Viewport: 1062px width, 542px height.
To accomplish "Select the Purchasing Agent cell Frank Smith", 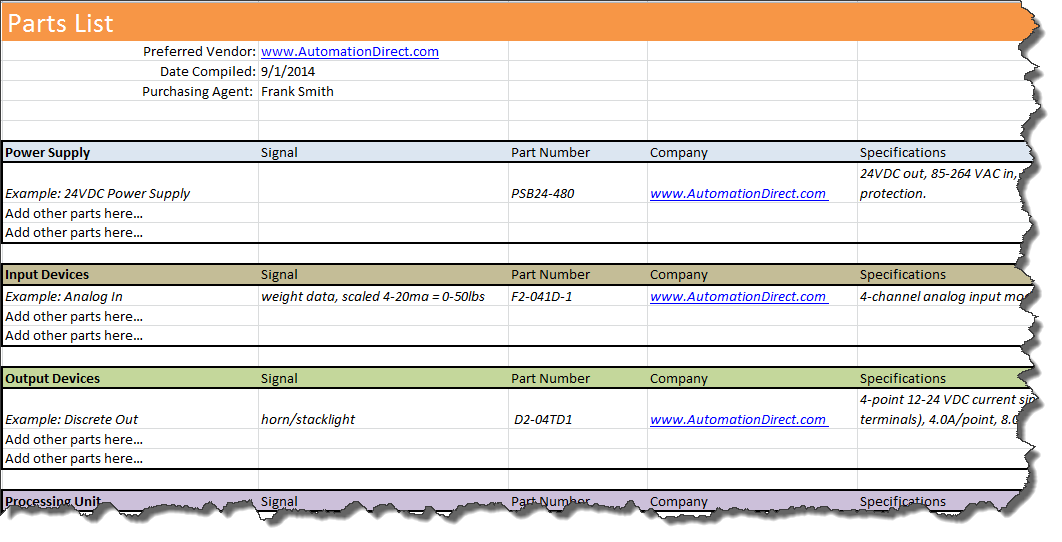I will (x=297, y=91).
